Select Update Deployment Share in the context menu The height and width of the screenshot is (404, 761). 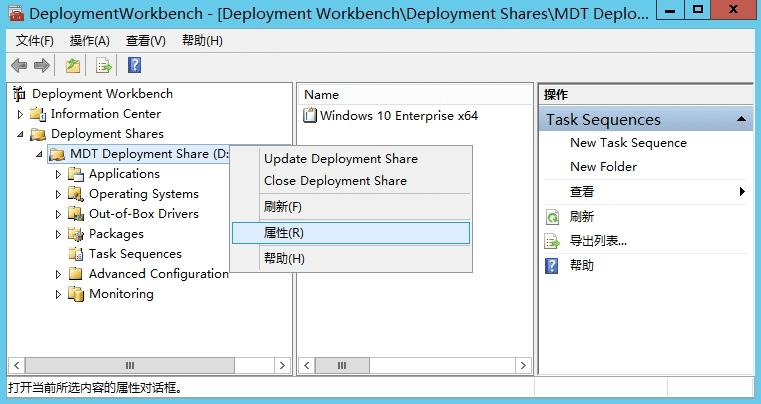tap(340, 159)
